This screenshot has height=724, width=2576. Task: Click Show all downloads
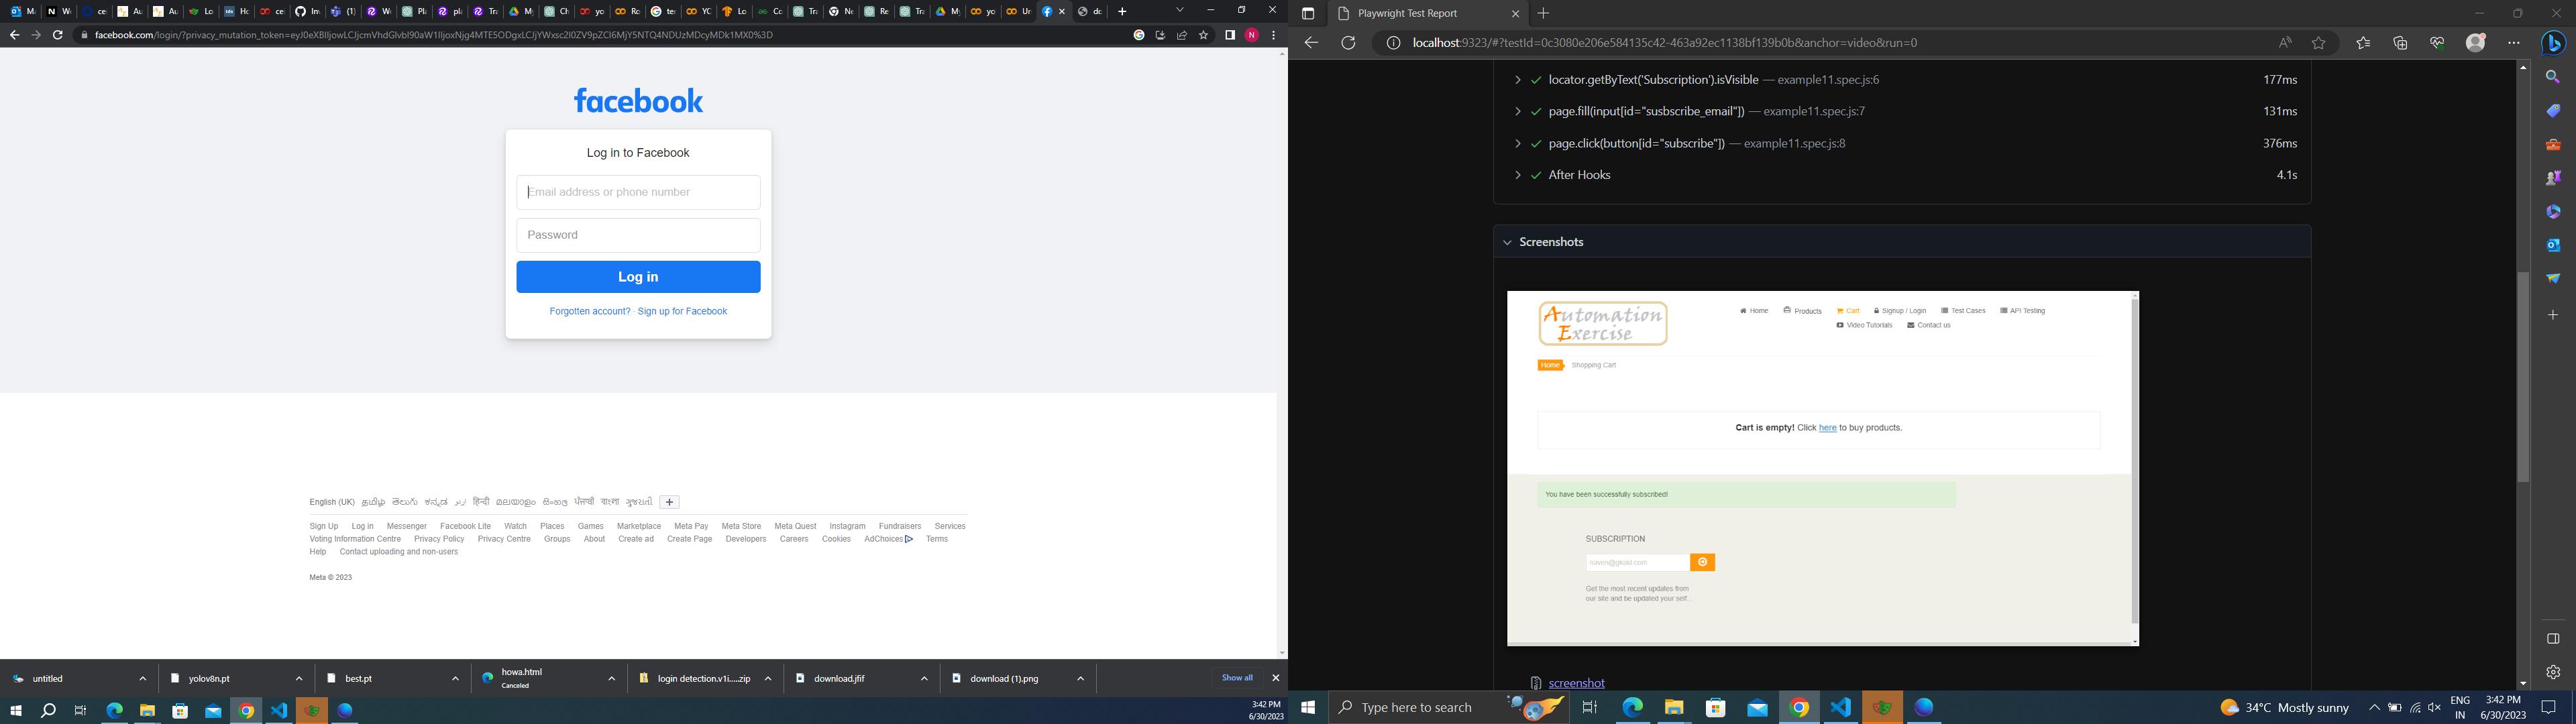coord(1237,678)
